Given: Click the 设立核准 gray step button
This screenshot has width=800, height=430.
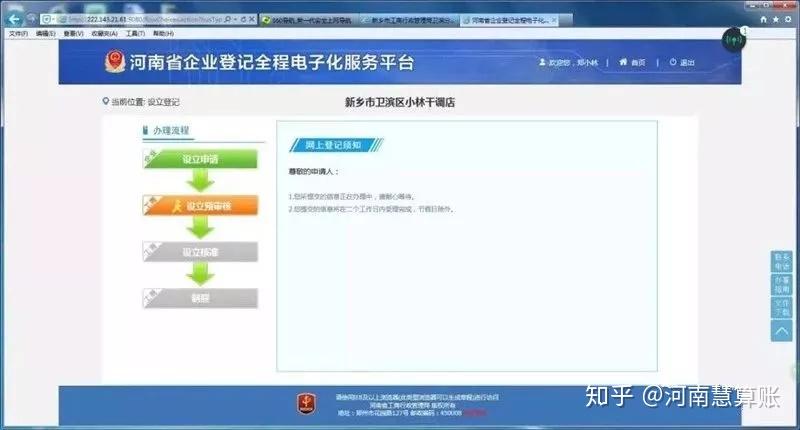Looking at the screenshot, I should pos(200,252).
